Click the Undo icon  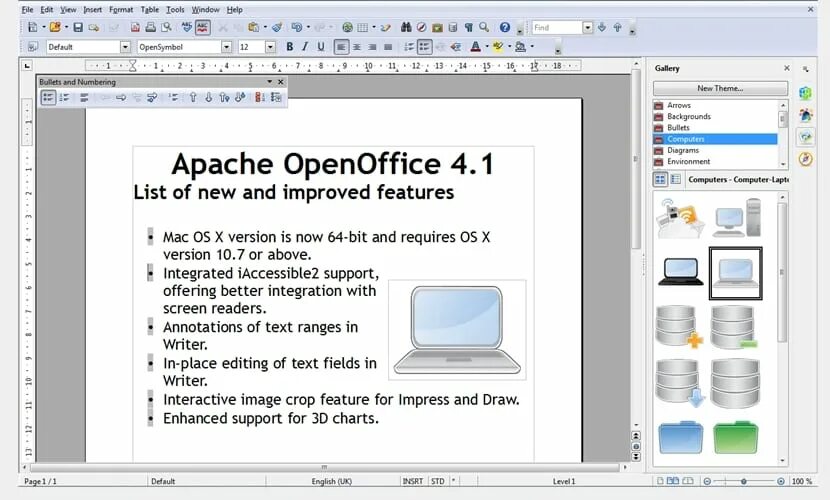pyautogui.click(x=296, y=28)
